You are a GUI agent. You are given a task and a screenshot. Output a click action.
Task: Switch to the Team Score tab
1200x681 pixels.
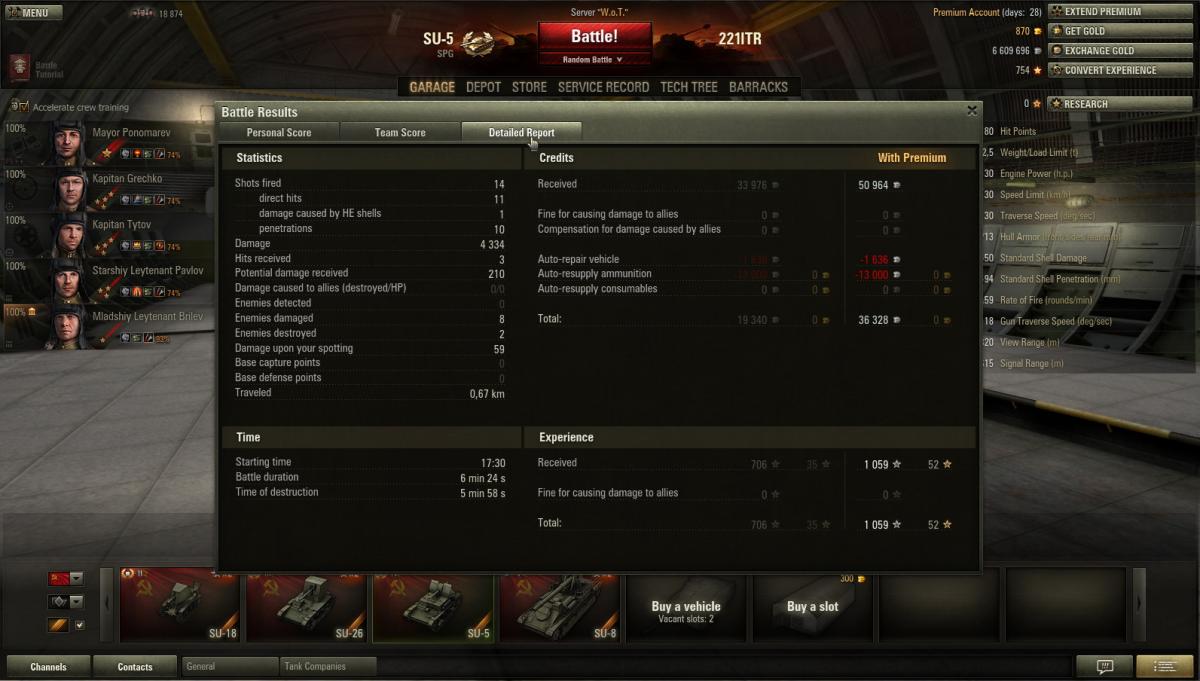coord(400,132)
